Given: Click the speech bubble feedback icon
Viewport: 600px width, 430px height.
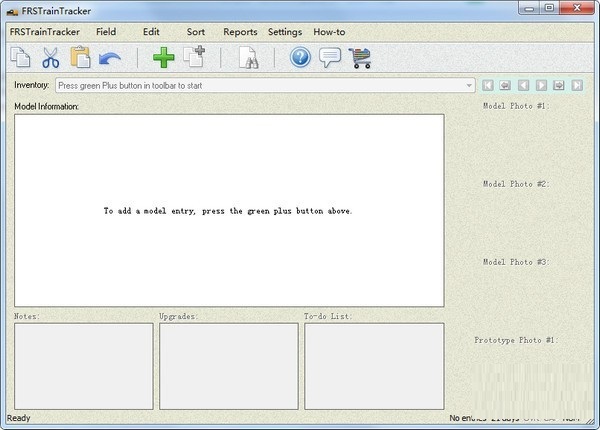Looking at the screenshot, I should pos(330,58).
